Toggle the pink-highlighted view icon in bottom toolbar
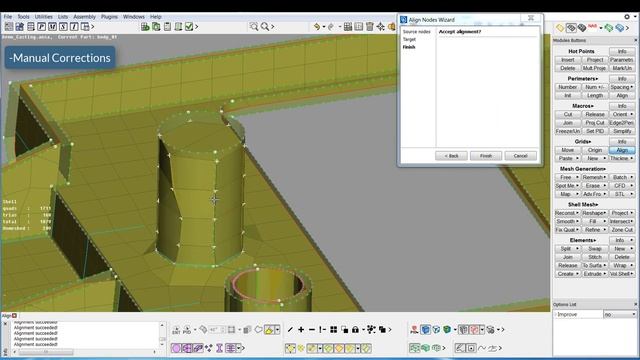 click(x=474, y=329)
